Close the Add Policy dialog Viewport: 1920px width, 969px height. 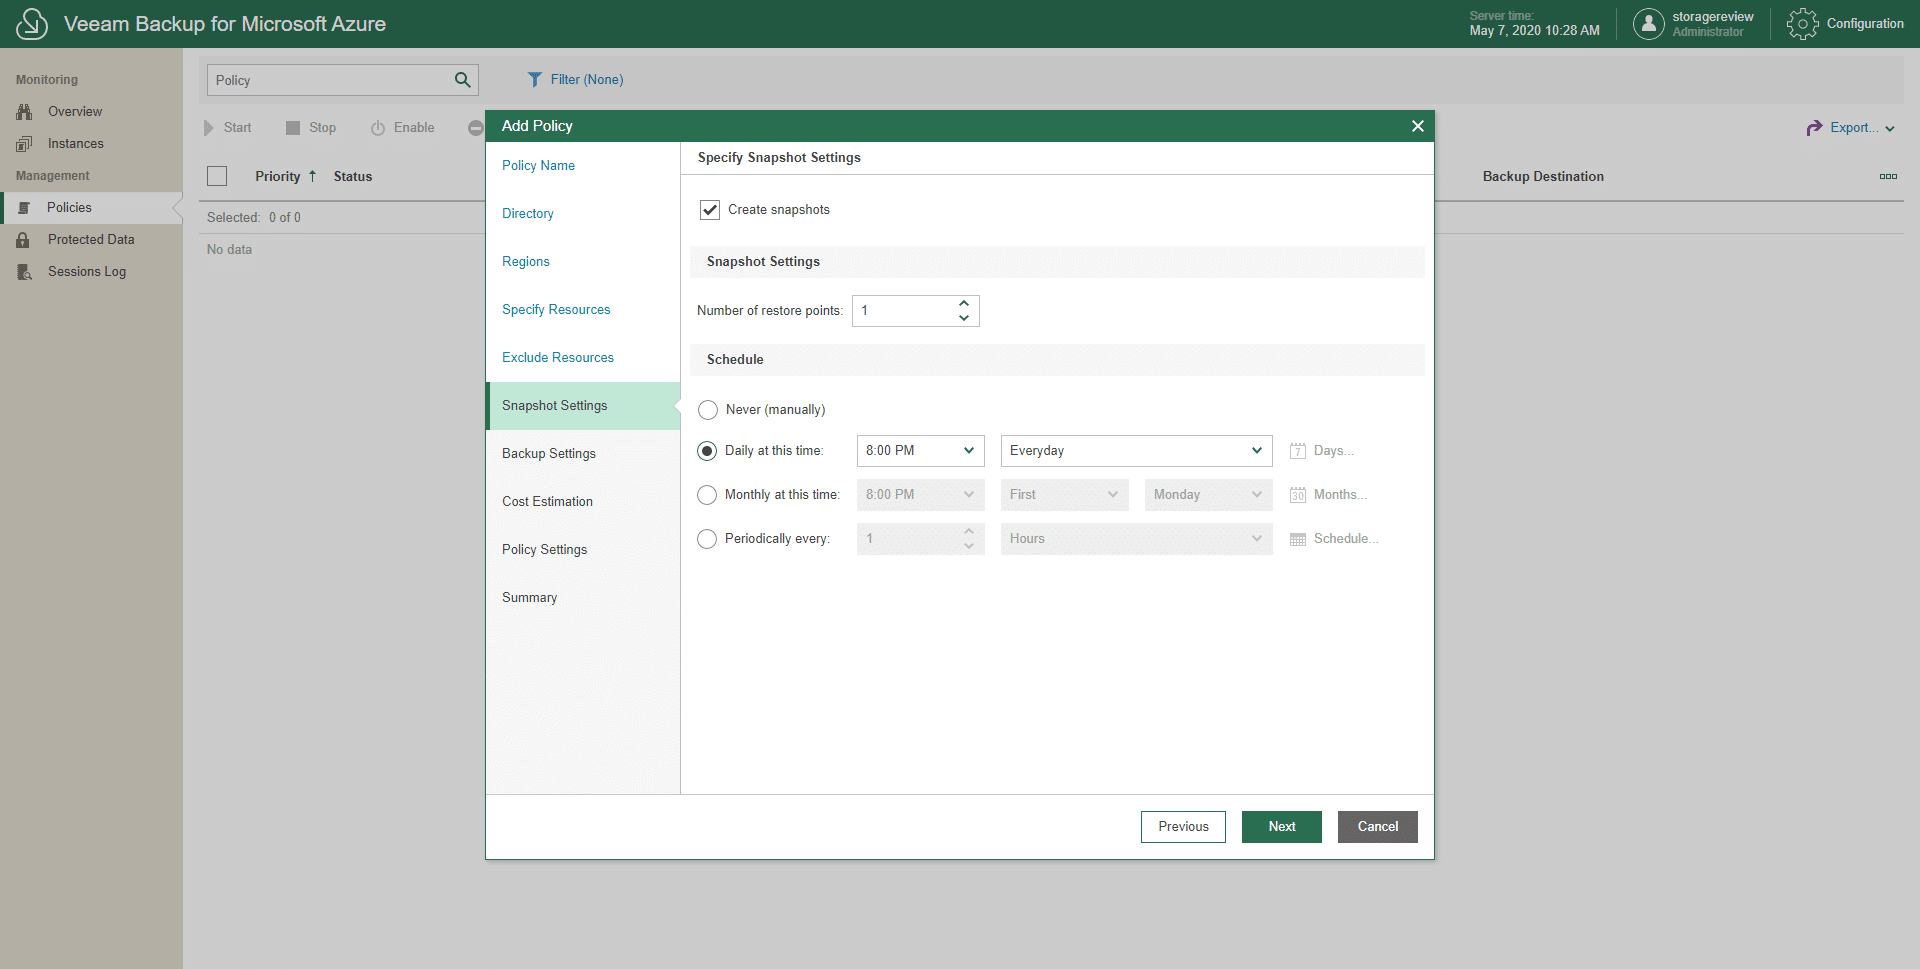pos(1417,126)
